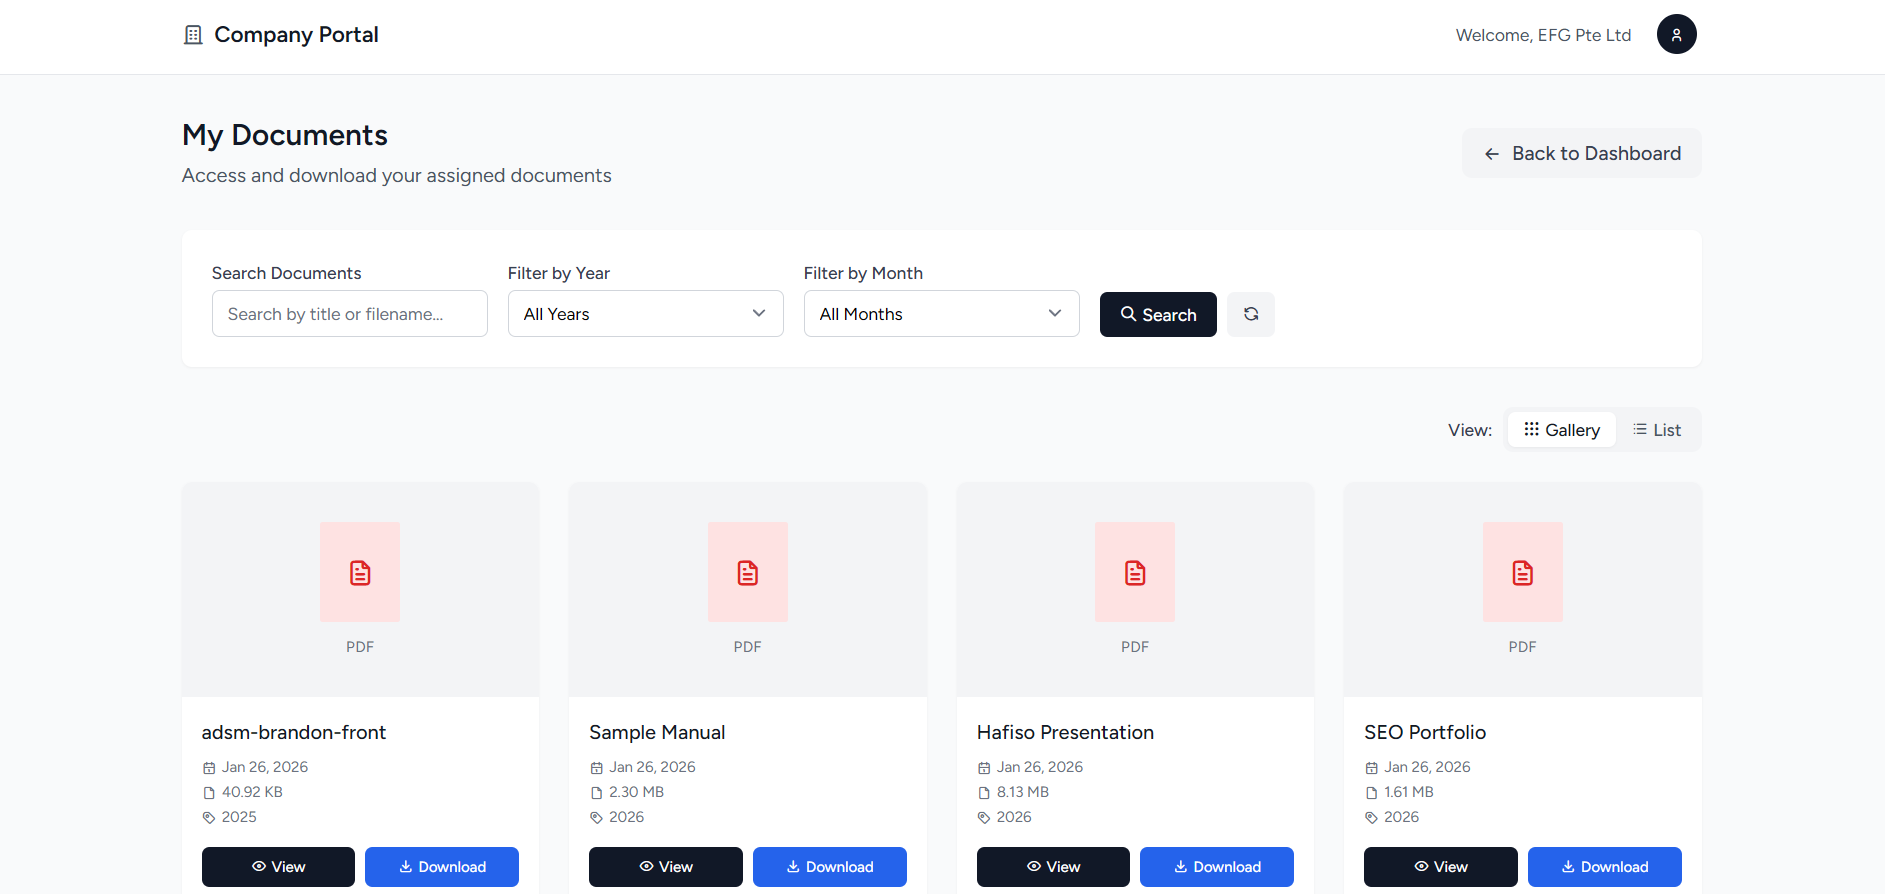This screenshot has height=894, width=1885.
Task: Switch to List view
Action: (x=1657, y=430)
